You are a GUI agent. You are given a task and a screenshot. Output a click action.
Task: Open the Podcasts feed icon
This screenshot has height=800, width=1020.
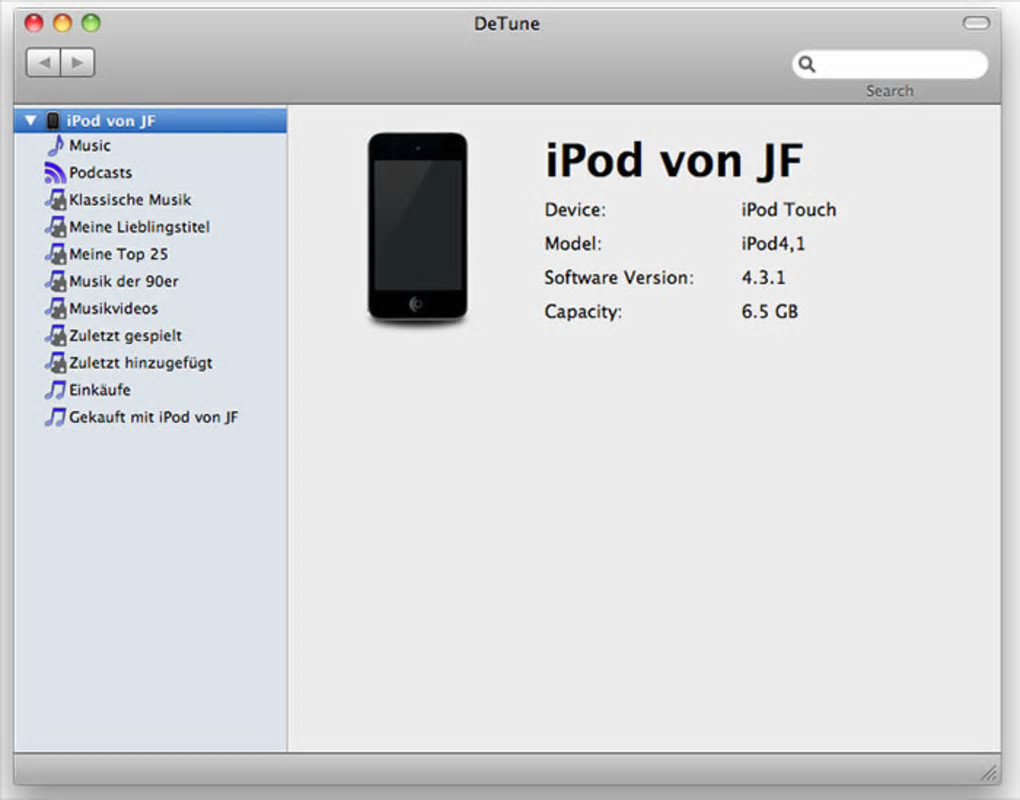point(55,172)
